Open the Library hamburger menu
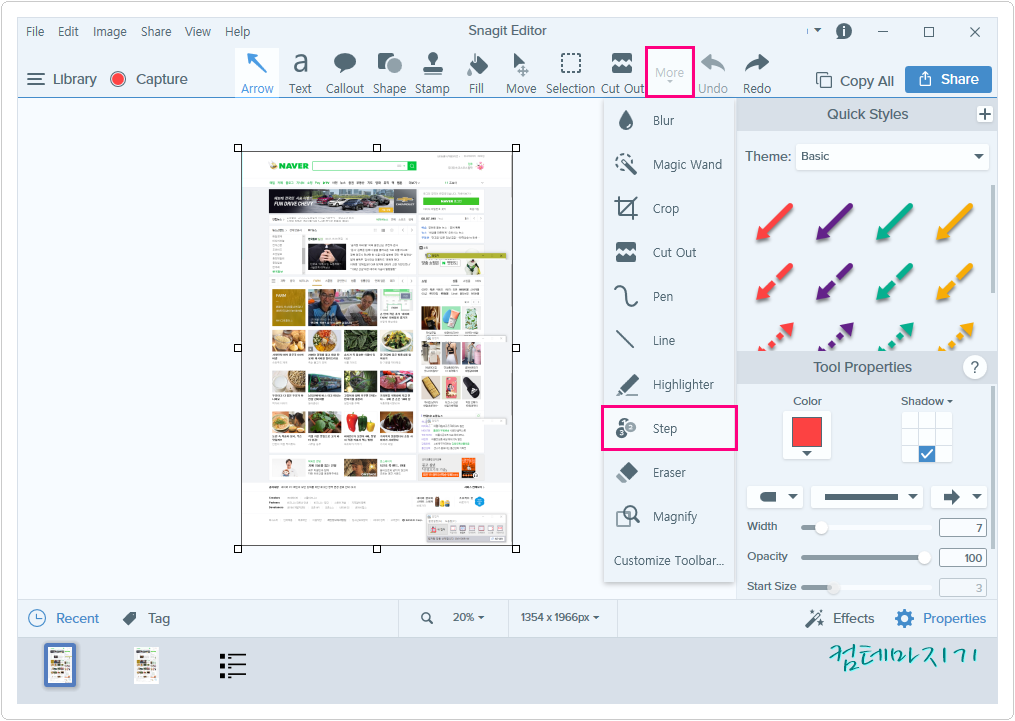 pos(36,79)
